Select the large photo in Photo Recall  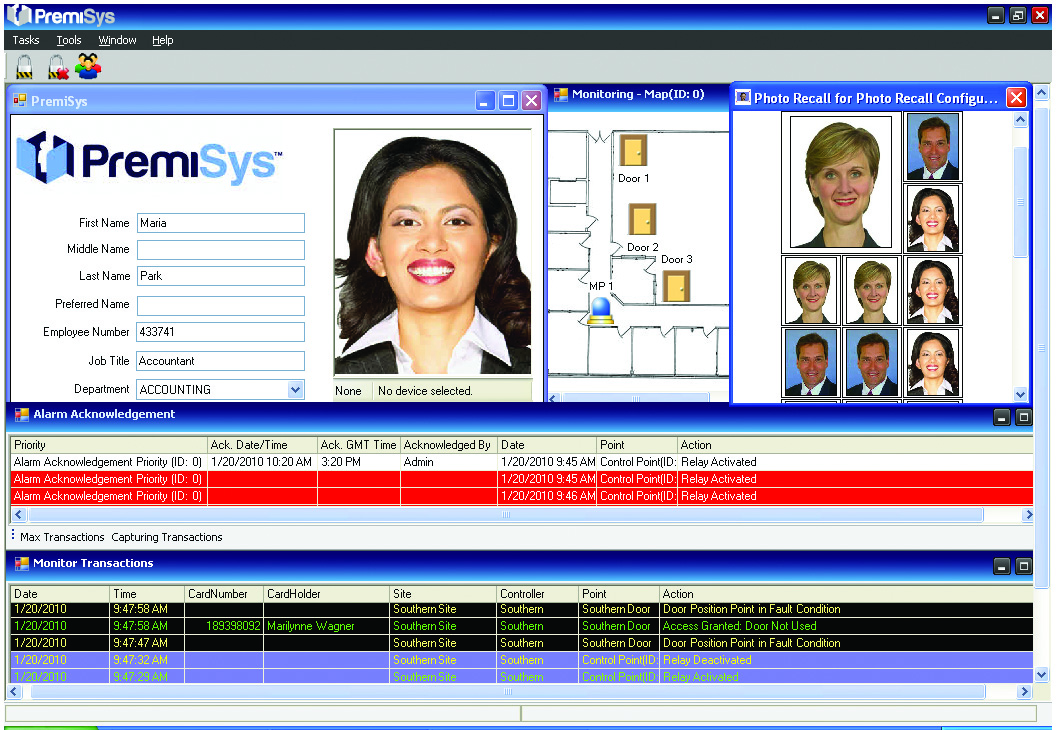tap(840, 181)
